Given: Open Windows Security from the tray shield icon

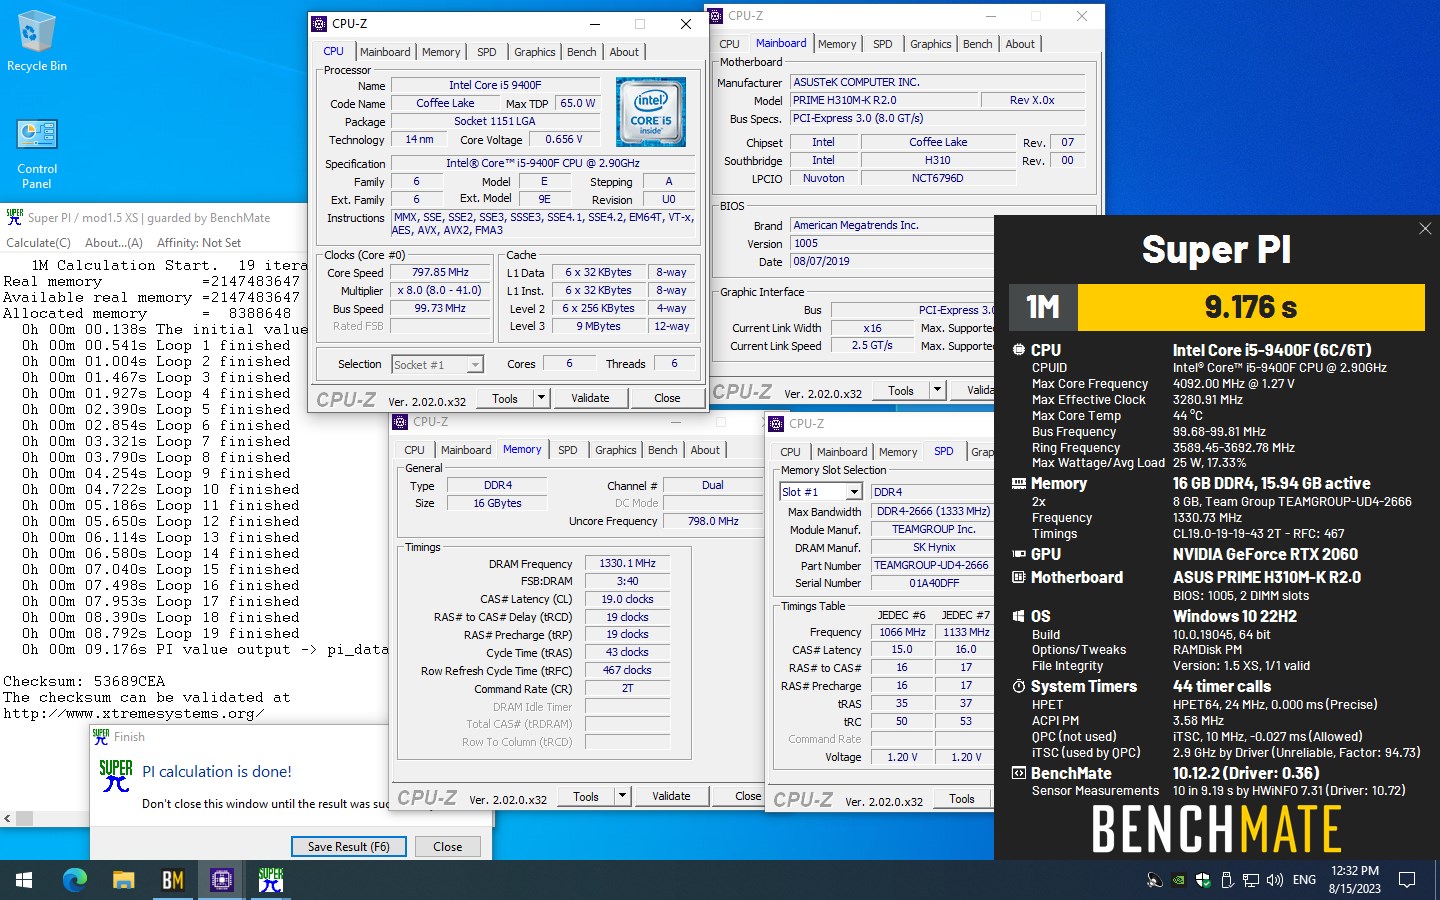Looking at the screenshot, I should [1203, 880].
